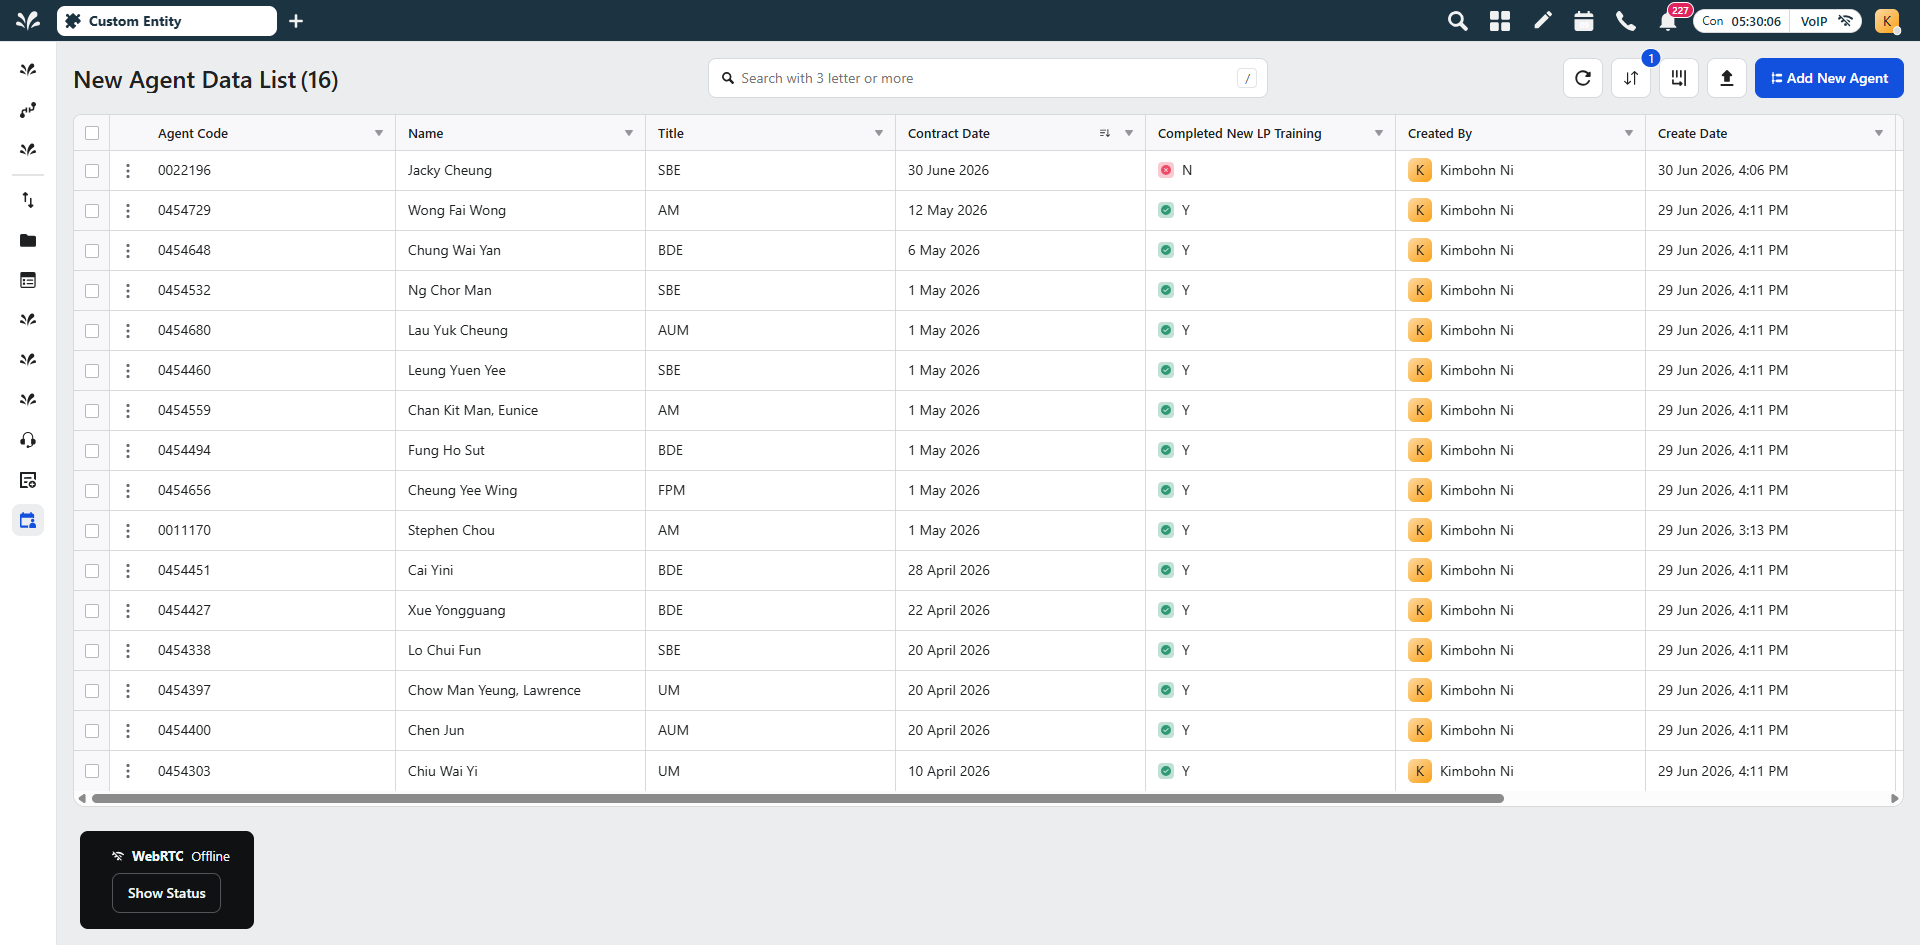Tick the checkbox for Lau Yuk Cheung
This screenshot has width=1920, height=945.
point(92,331)
